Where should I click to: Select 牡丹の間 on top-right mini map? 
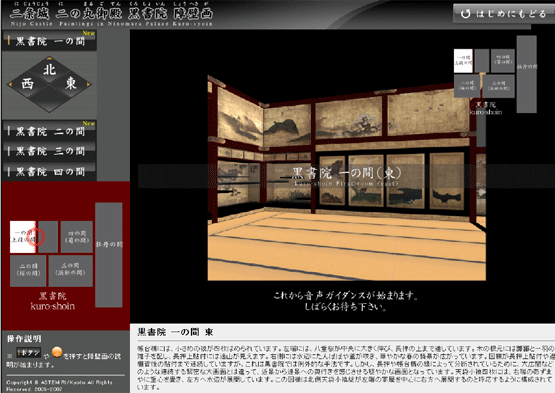click(527, 74)
